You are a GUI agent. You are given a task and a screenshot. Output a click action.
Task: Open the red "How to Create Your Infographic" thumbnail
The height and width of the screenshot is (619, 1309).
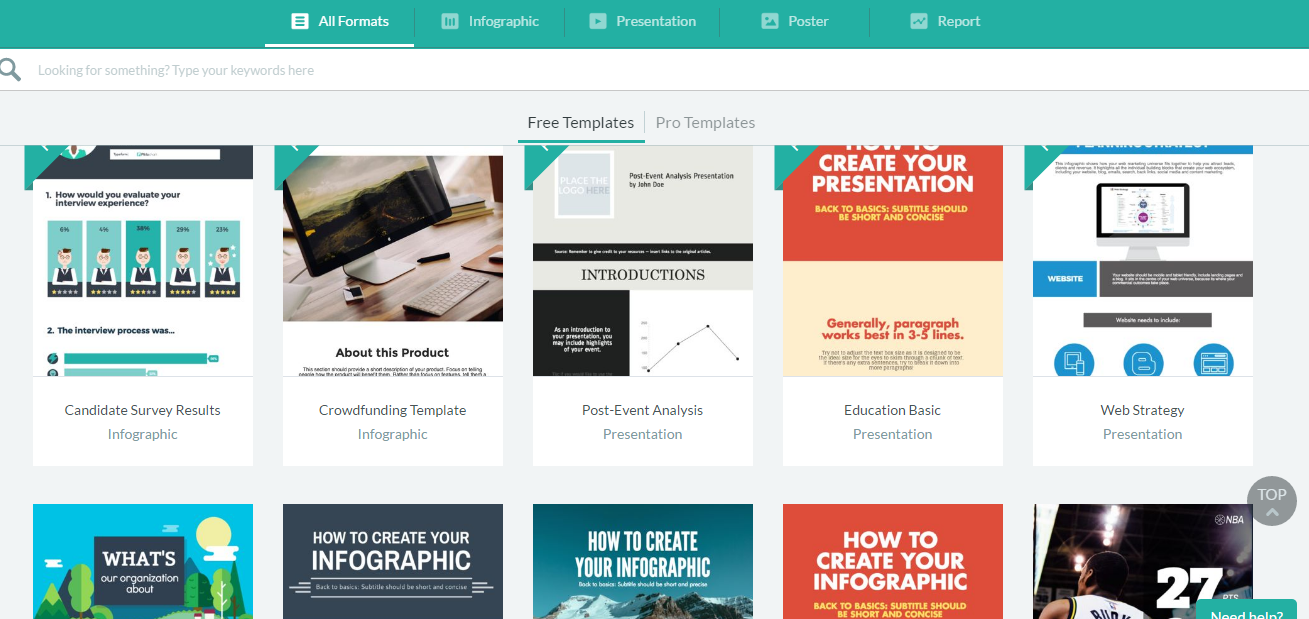pyautogui.click(x=893, y=561)
